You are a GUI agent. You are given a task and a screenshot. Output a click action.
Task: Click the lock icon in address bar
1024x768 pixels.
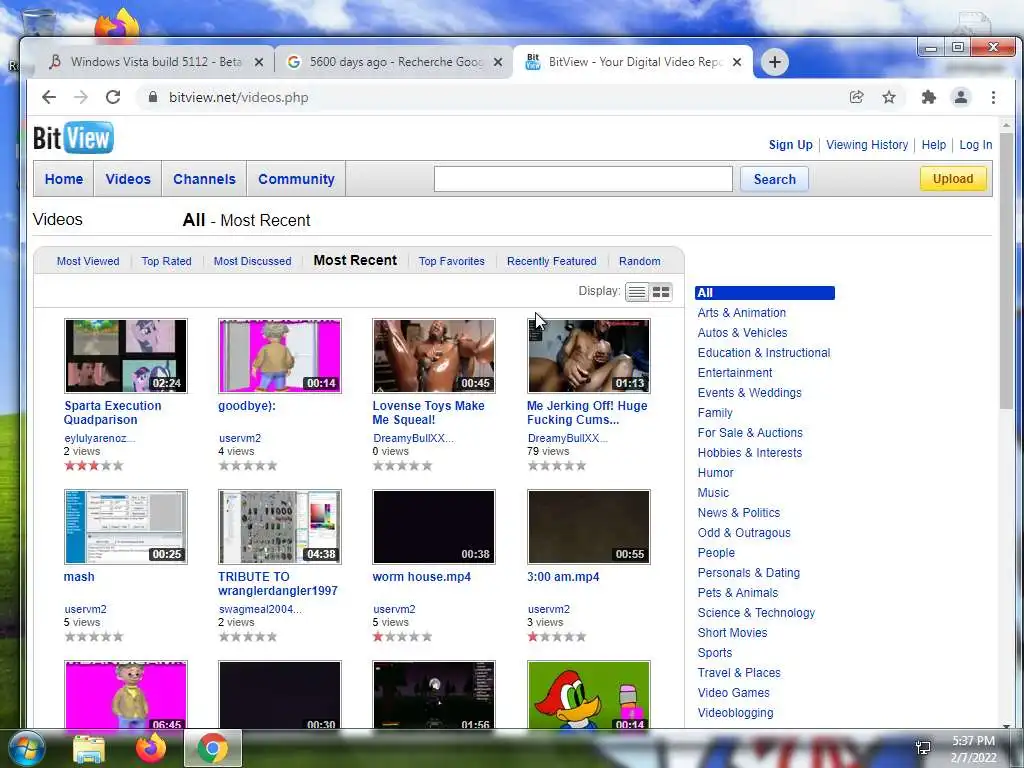[x=153, y=97]
